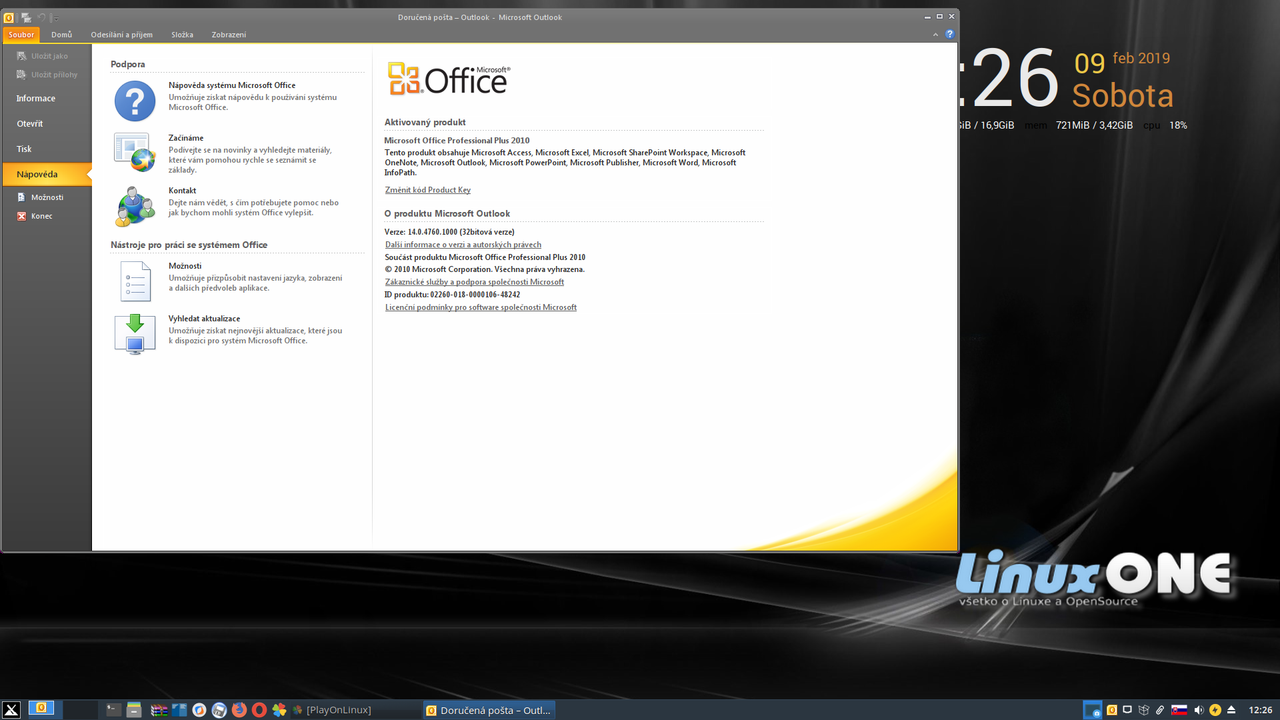The image size is (1280, 720).
Task: Switch to the Odesílání a příjem tab
Action: pos(122,35)
